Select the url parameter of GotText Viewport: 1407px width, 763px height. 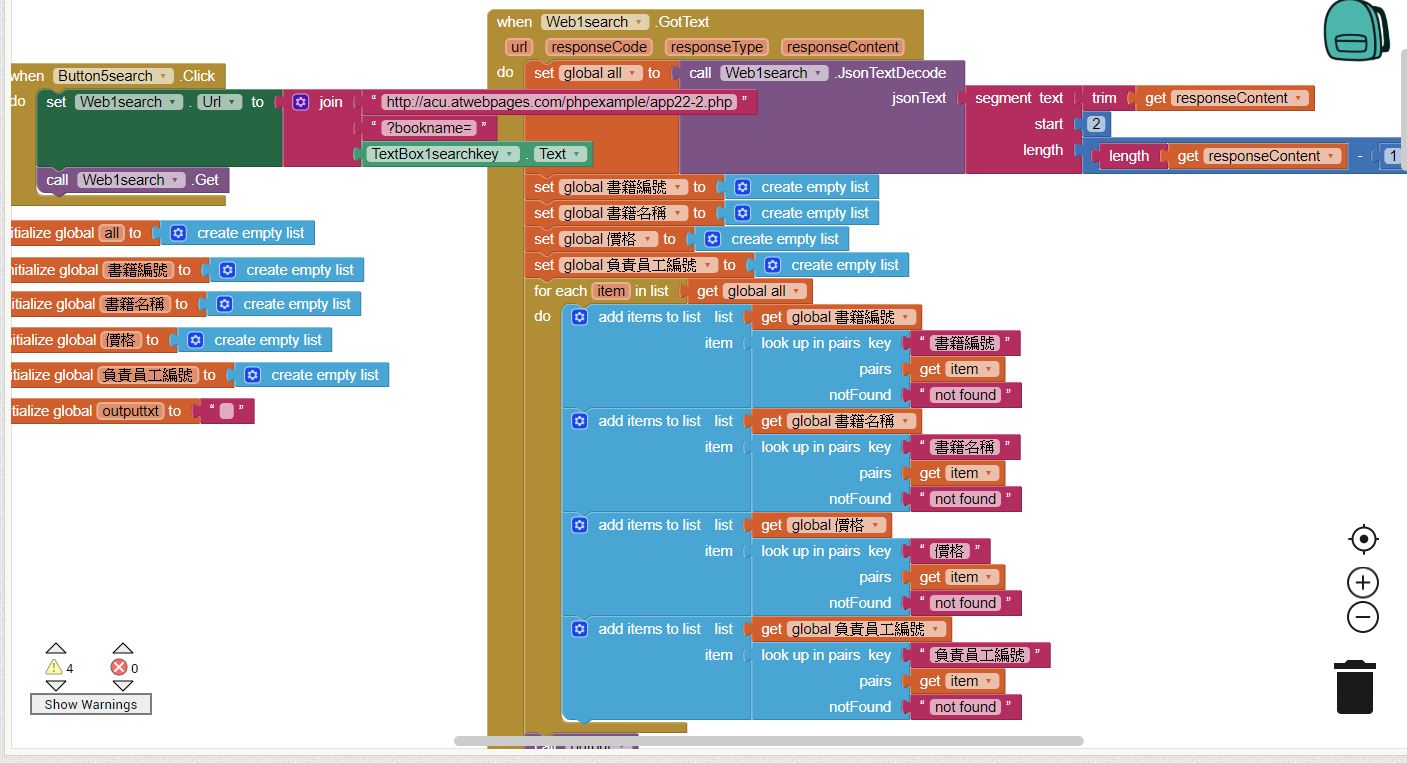click(x=519, y=47)
